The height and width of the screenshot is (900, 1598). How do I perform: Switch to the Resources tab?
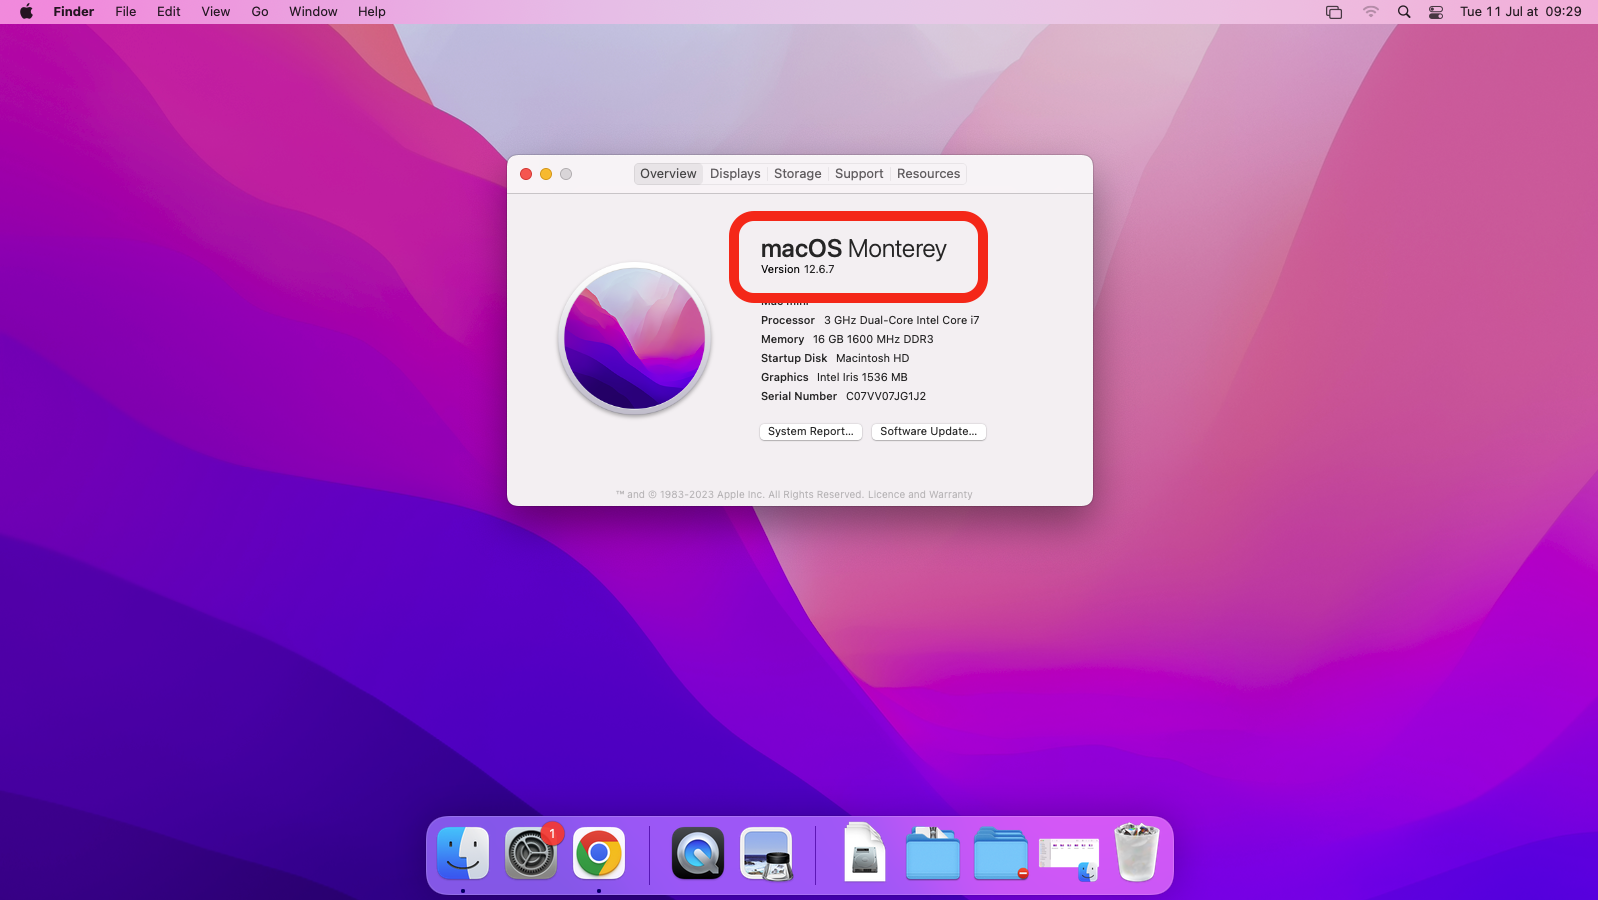pos(928,174)
